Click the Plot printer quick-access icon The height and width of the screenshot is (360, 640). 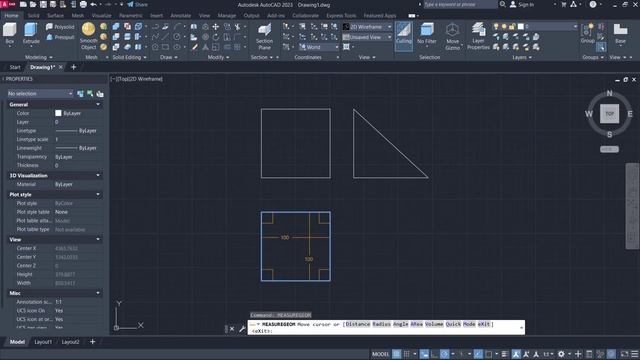point(83,4)
